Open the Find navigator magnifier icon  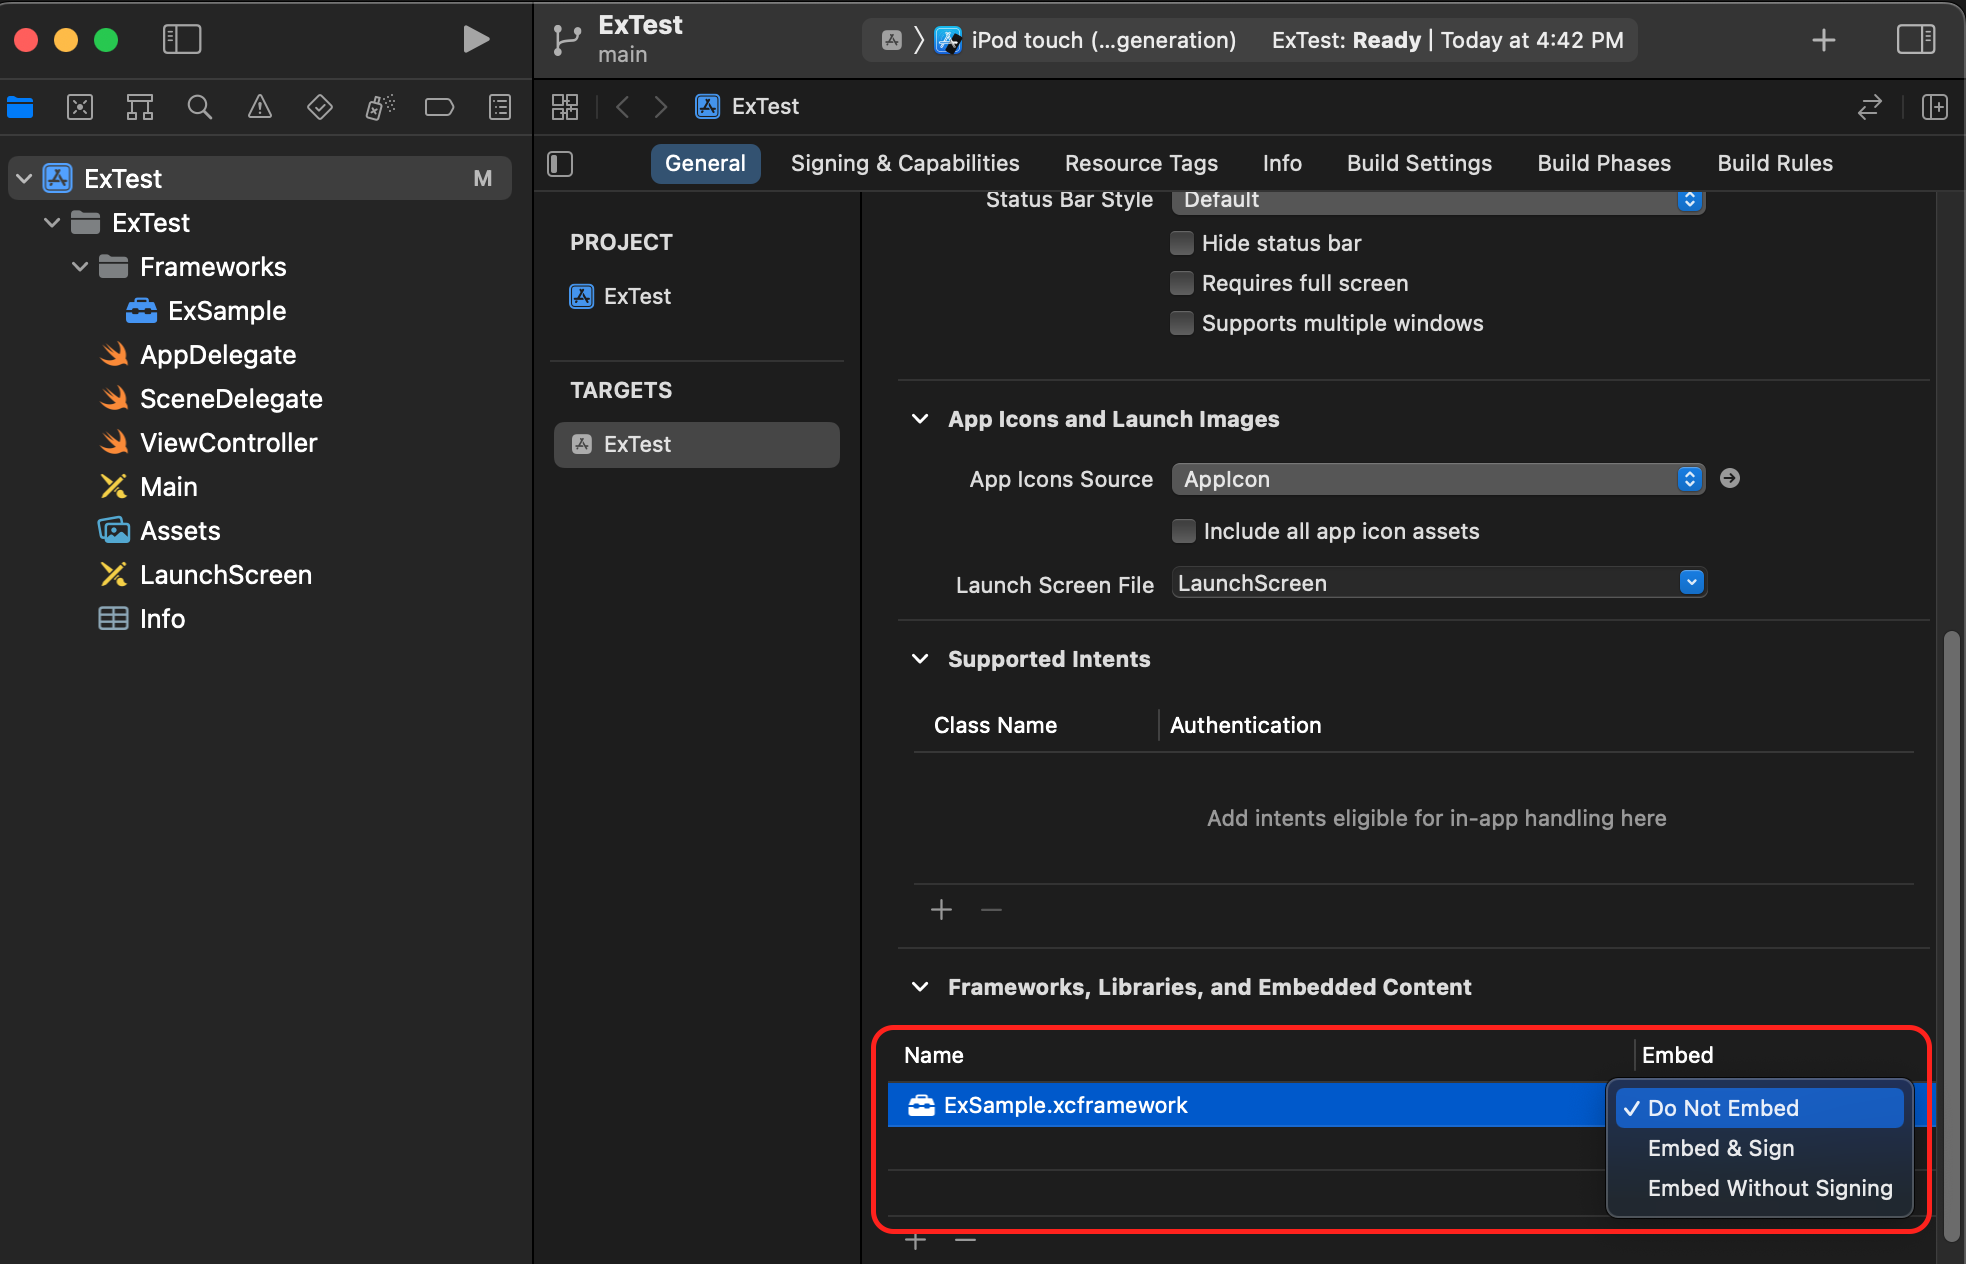[200, 107]
